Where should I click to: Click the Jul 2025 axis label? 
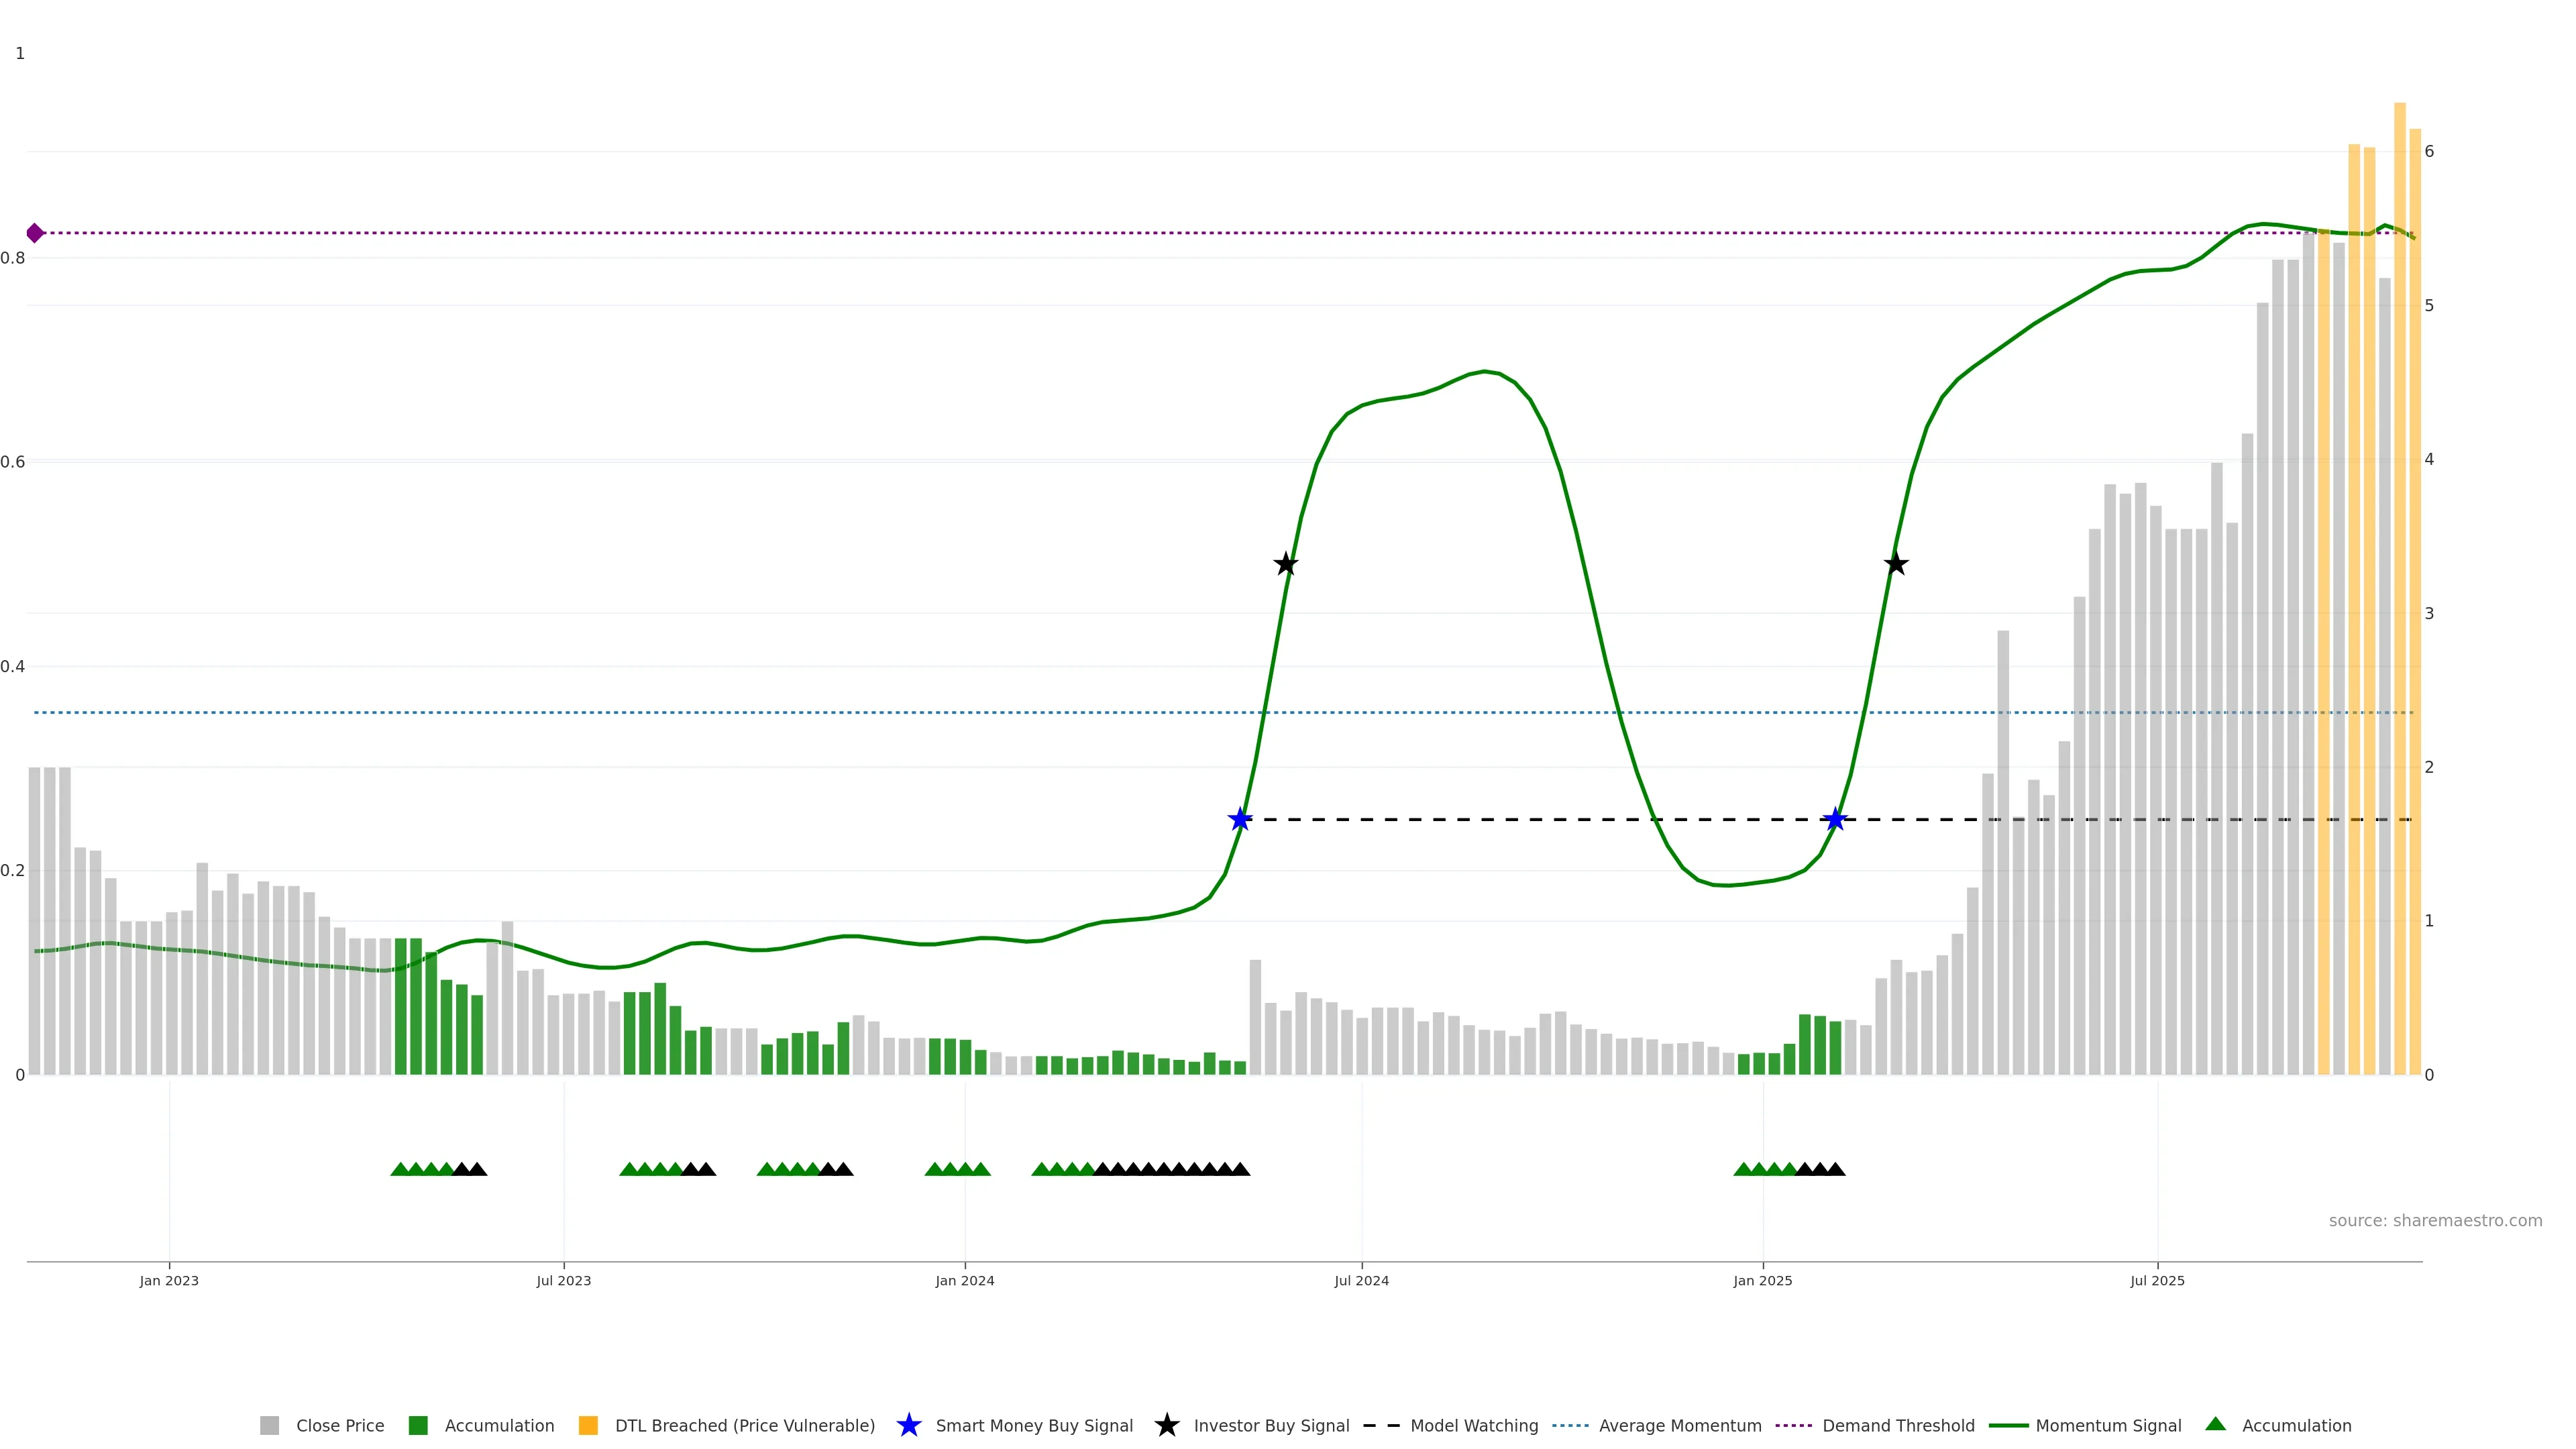(2157, 1281)
